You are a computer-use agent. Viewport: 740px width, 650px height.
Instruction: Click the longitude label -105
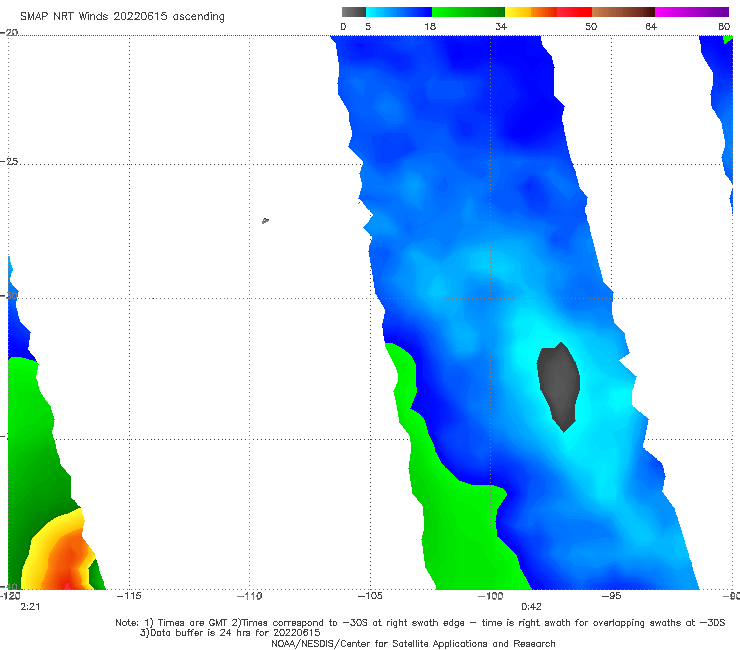pos(370,596)
